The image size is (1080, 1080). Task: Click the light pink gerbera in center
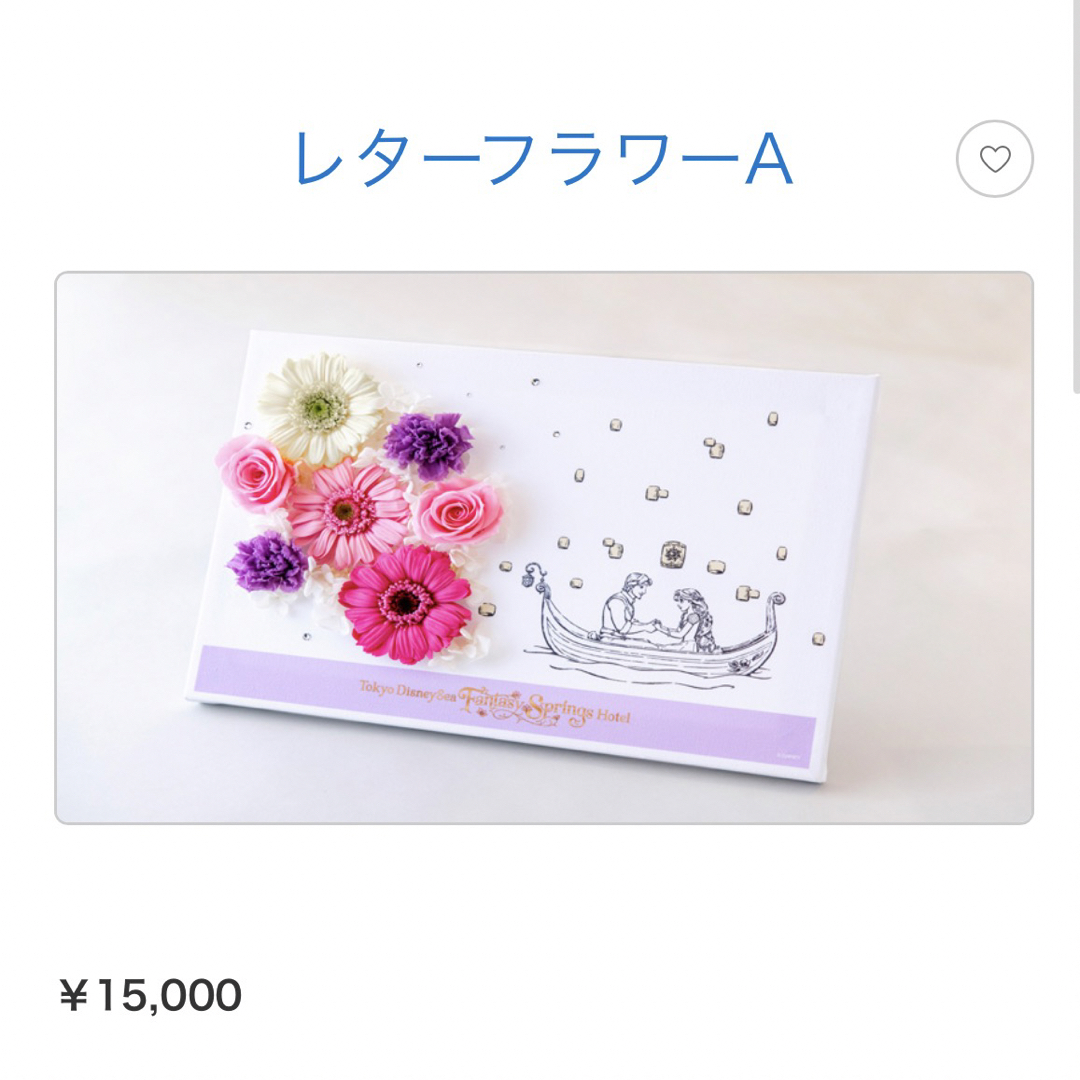(x=348, y=512)
